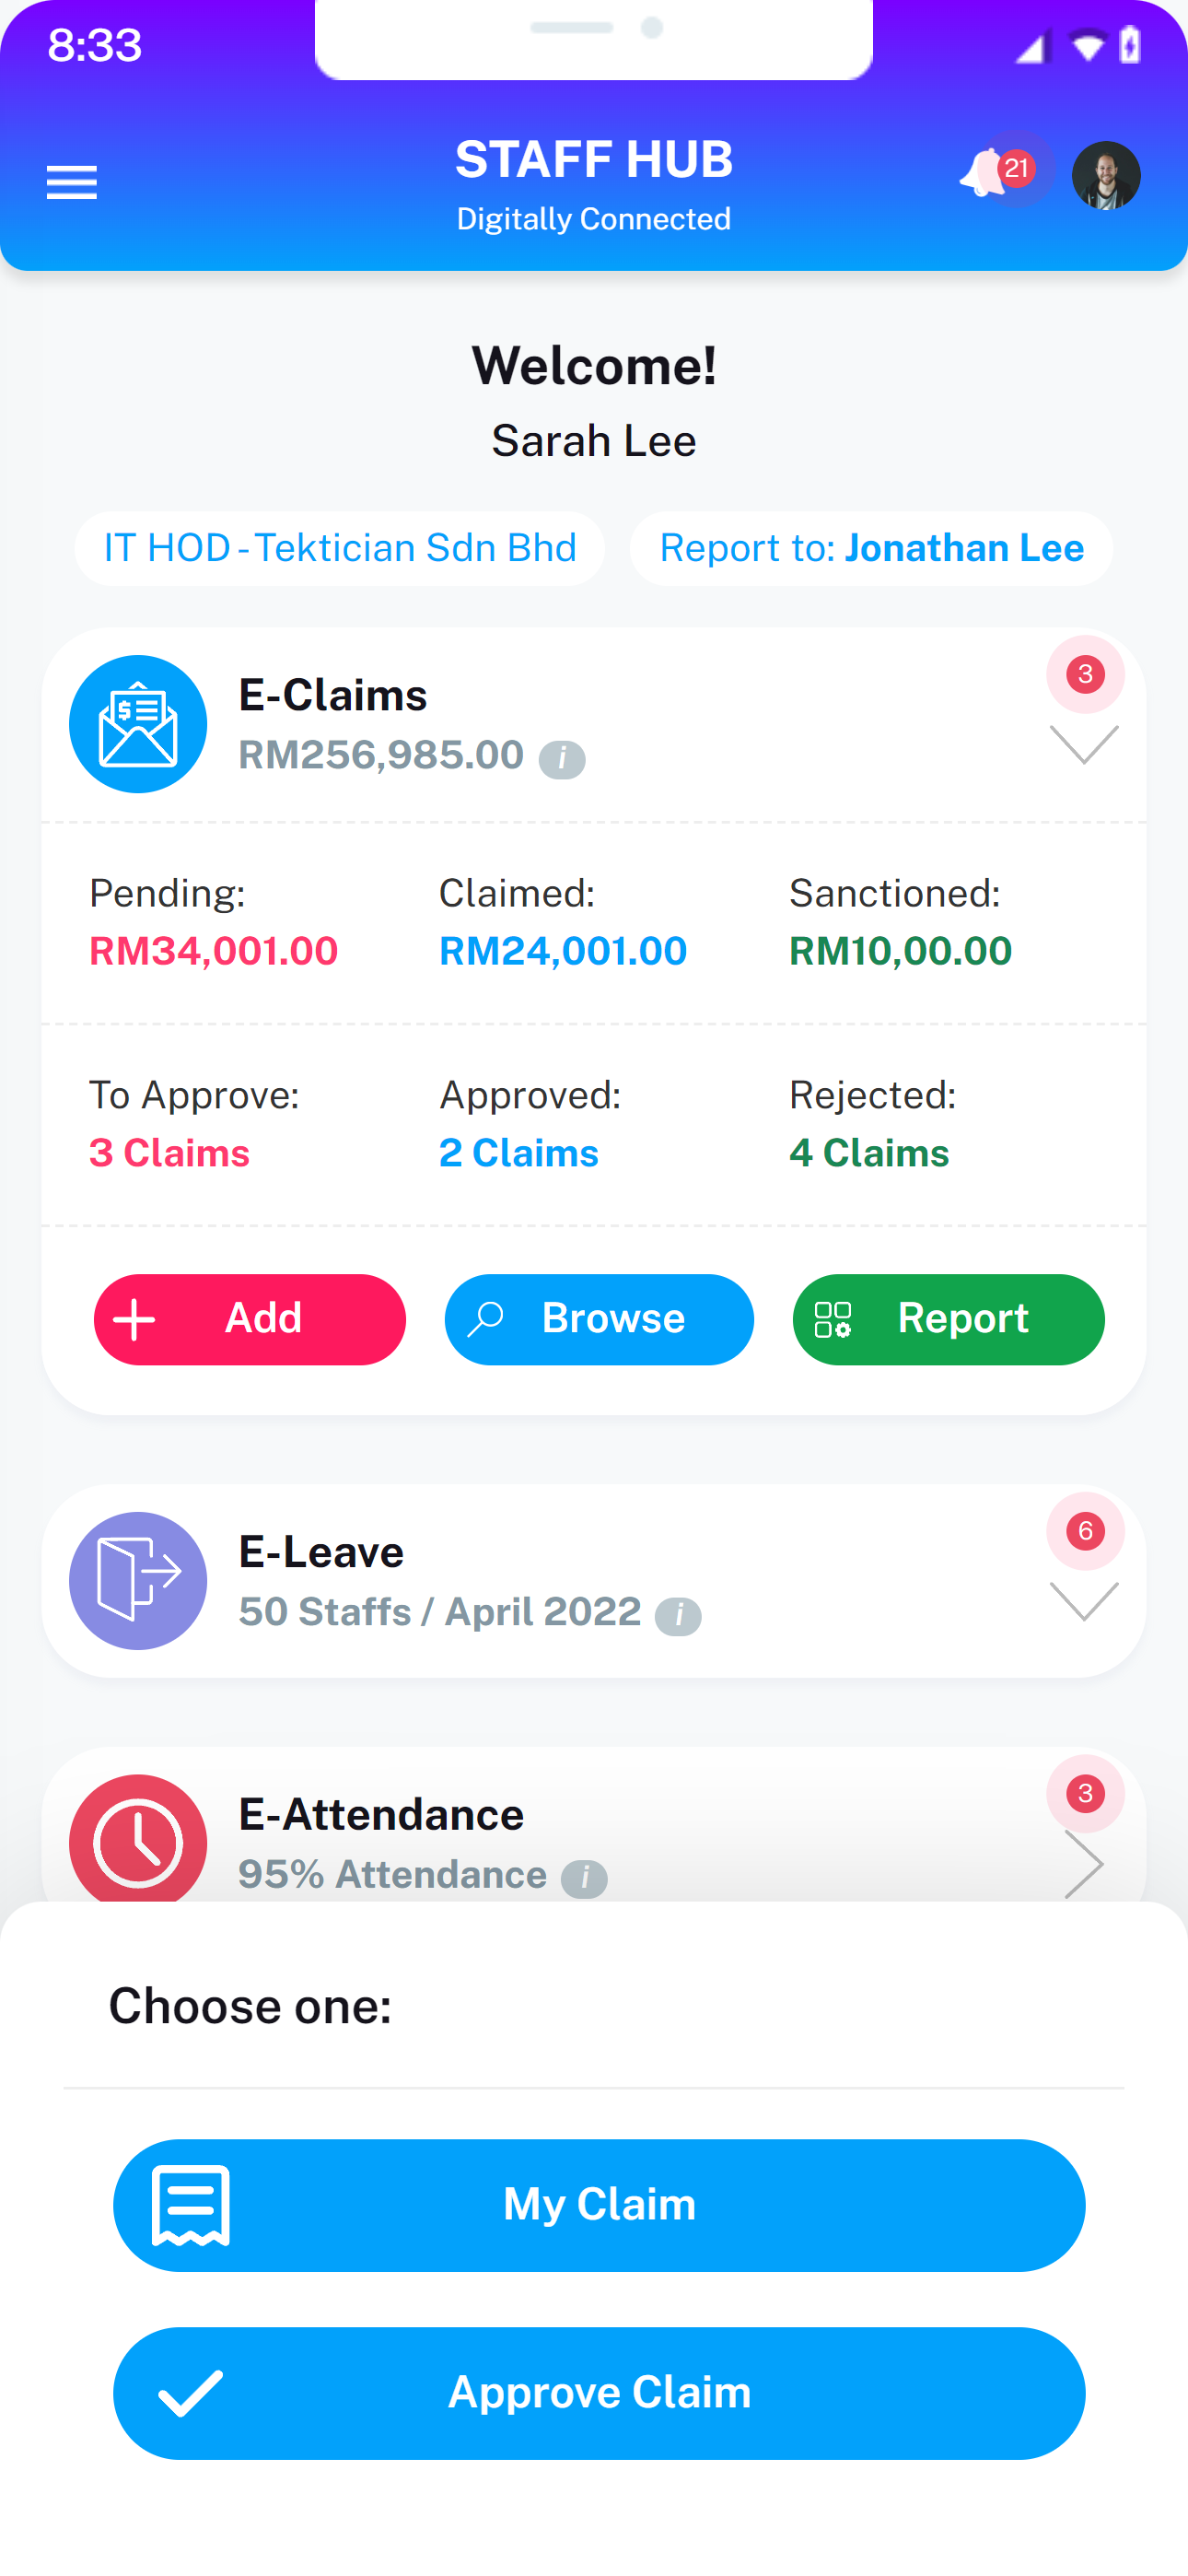Collapse the E-Claims card chevron
The height and width of the screenshot is (2576, 1188).
tap(1084, 745)
